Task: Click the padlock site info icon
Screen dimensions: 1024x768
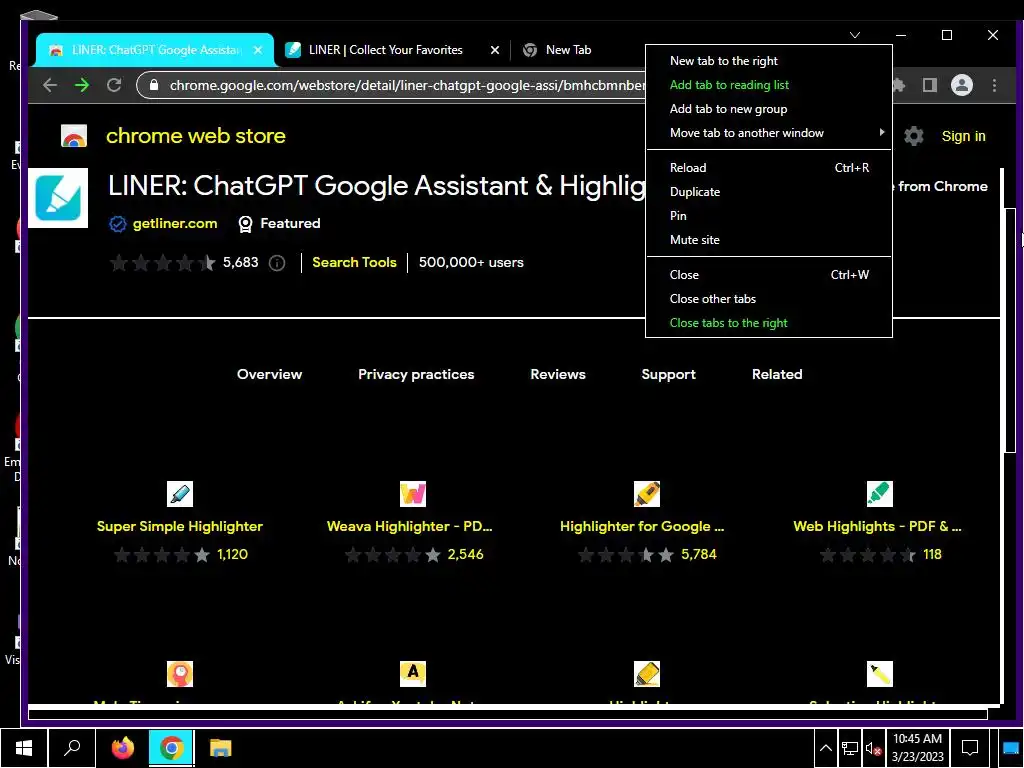Action: point(154,85)
